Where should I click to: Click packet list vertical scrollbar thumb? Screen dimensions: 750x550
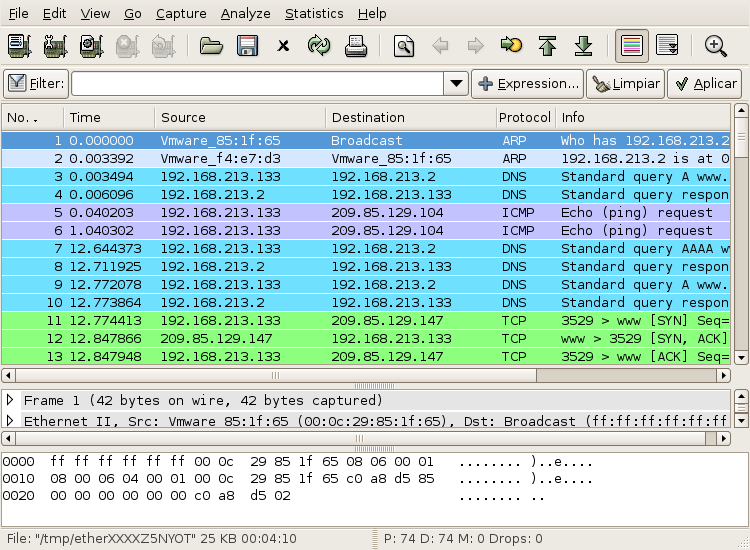[x=741, y=137]
